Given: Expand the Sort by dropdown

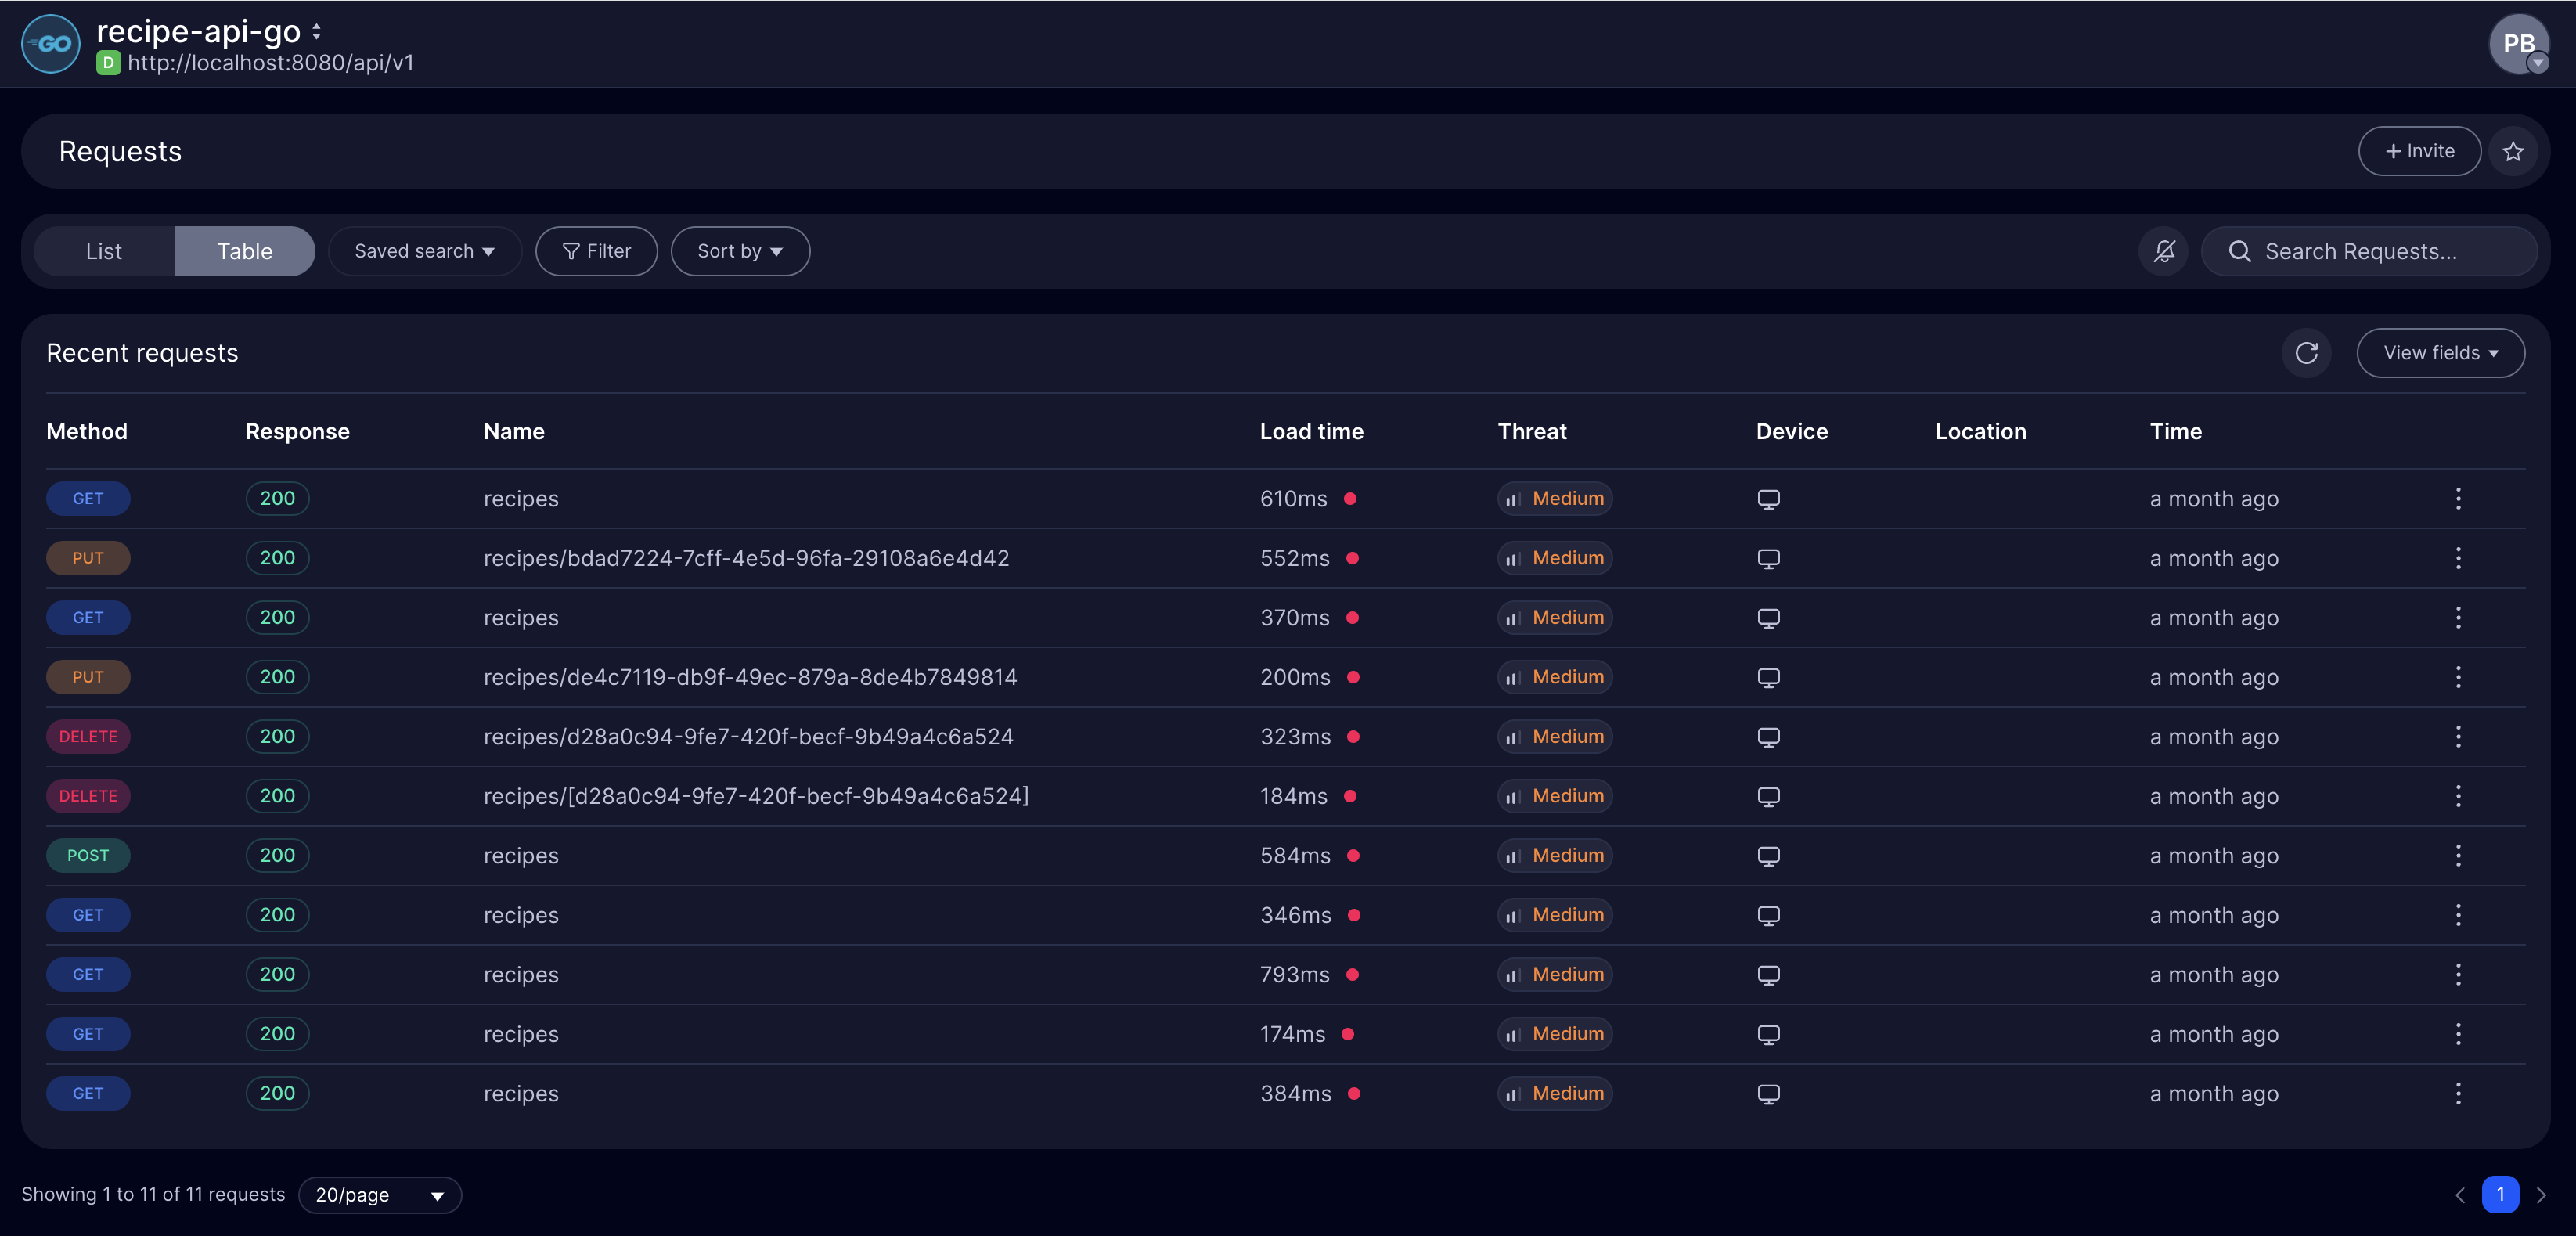Looking at the screenshot, I should click(x=740, y=251).
